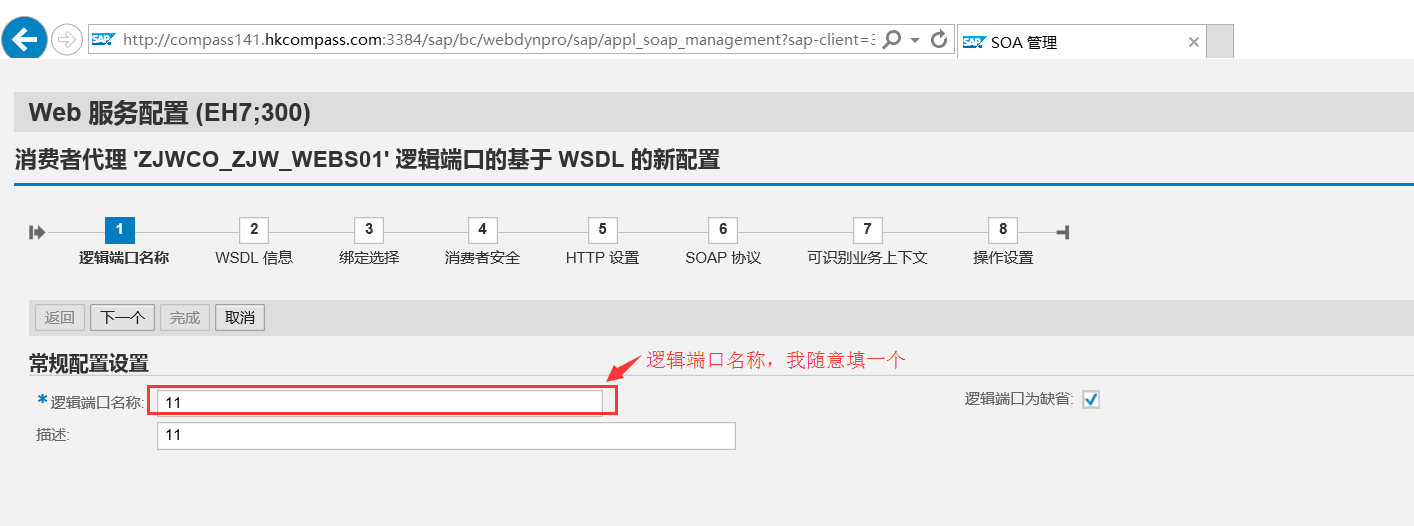Select roadmap step 5 HTTP 设置
The width and height of the screenshot is (1414, 526).
tap(602, 230)
